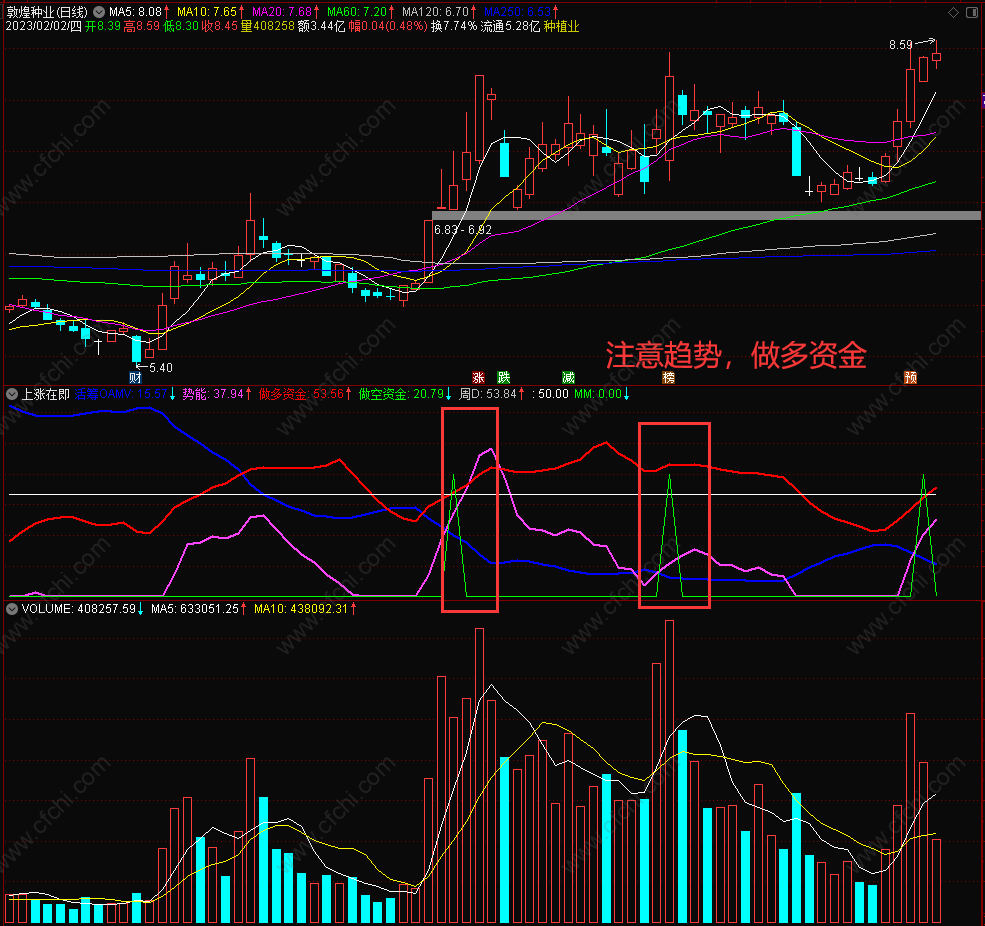The width and height of the screenshot is (985, 926).
Task: Click the 财 marker below the candlesticks
Action: point(135,378)
